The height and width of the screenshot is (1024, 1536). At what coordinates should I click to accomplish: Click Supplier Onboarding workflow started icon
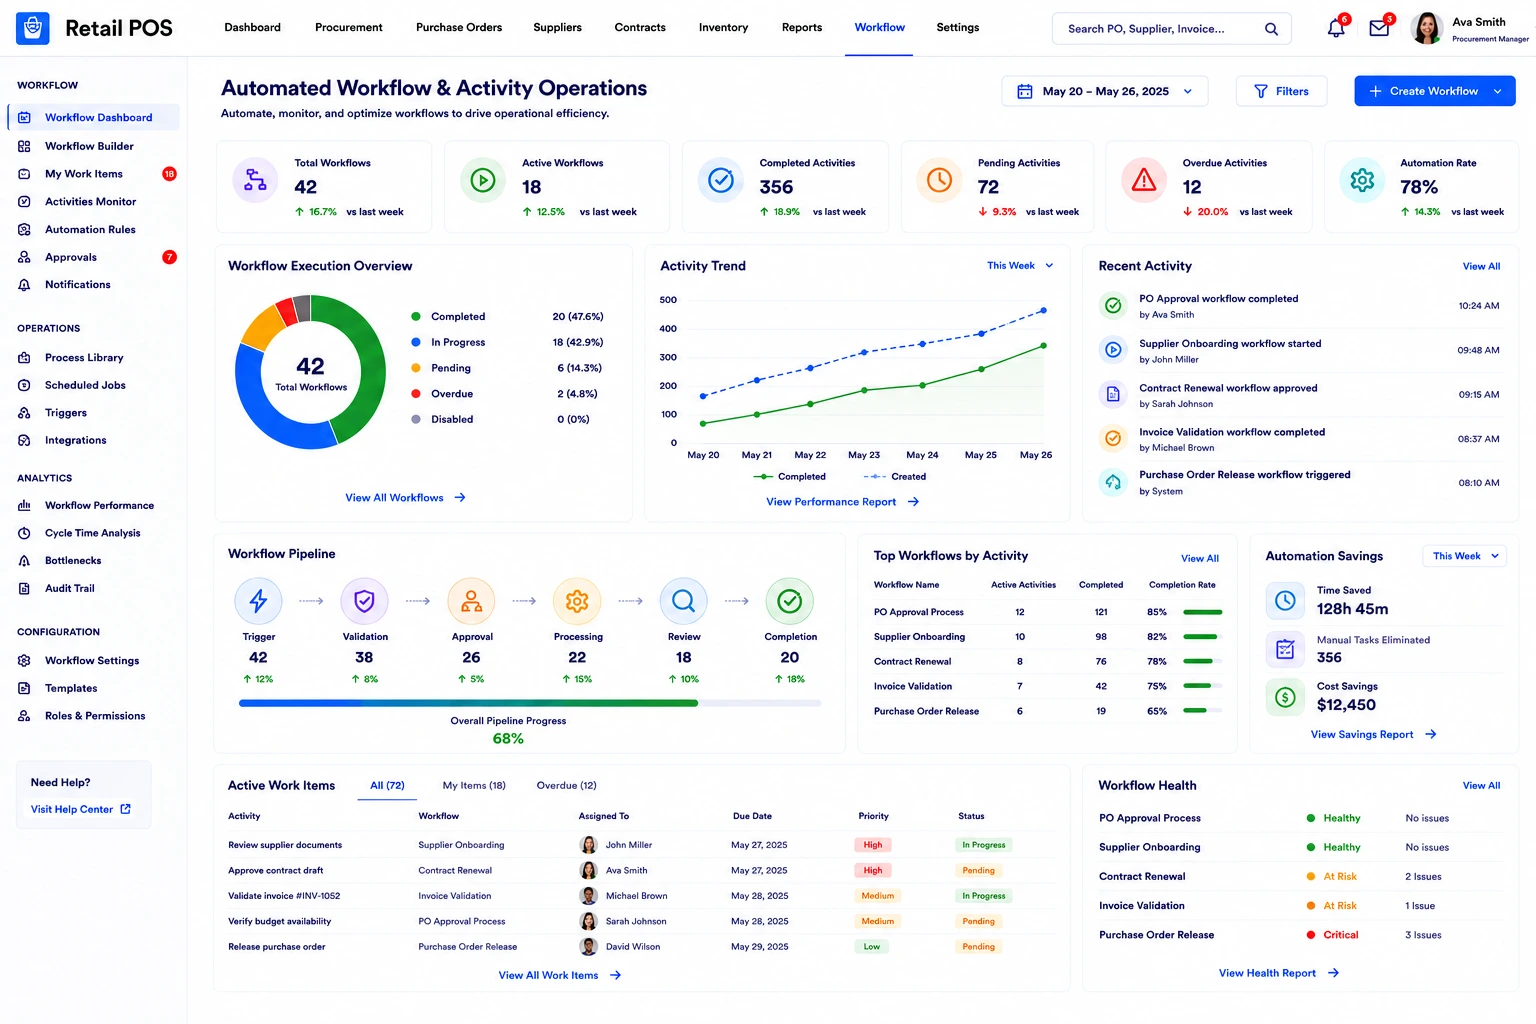(x=1113, y=350)
